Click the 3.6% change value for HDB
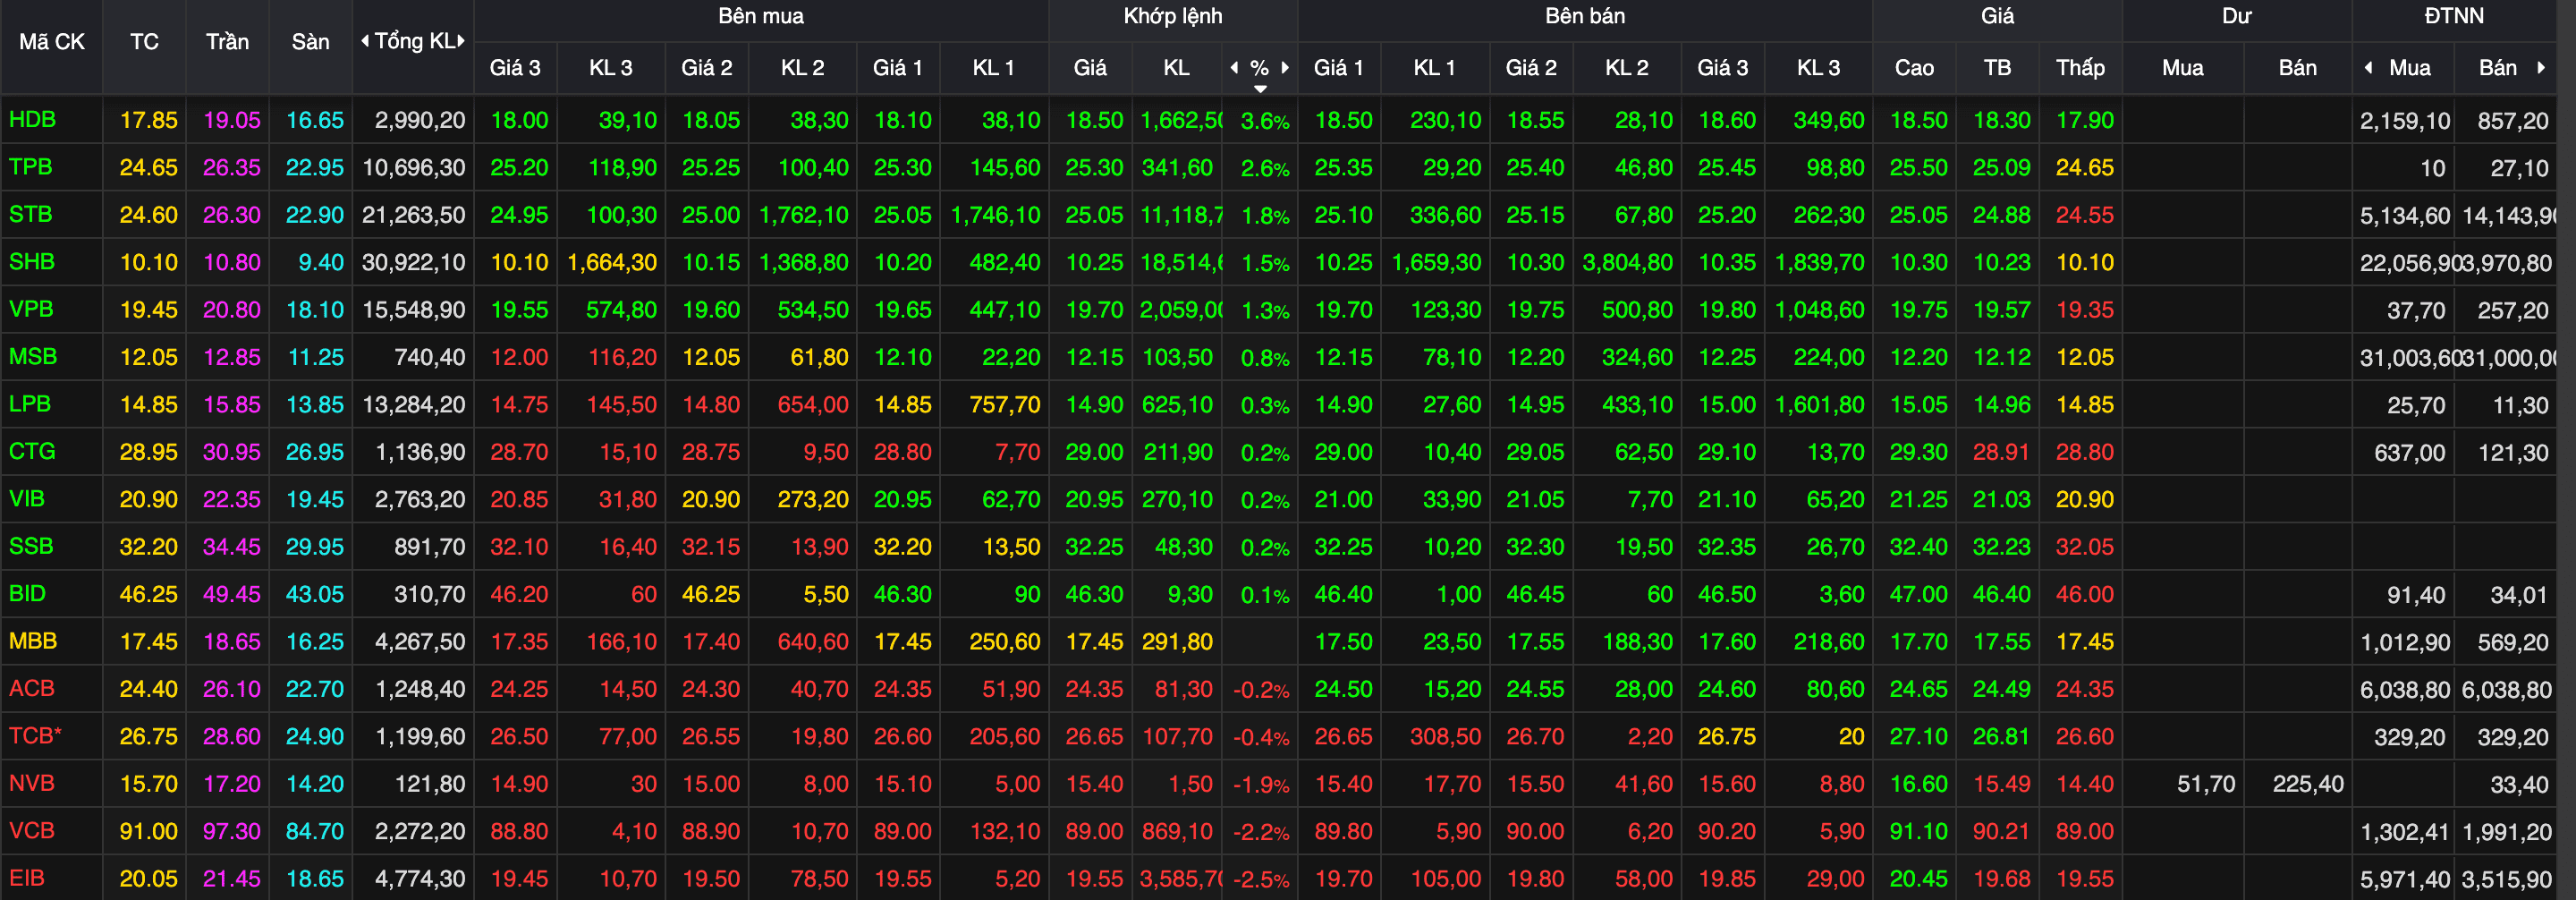The image size is (2576, 900). 1264,121
